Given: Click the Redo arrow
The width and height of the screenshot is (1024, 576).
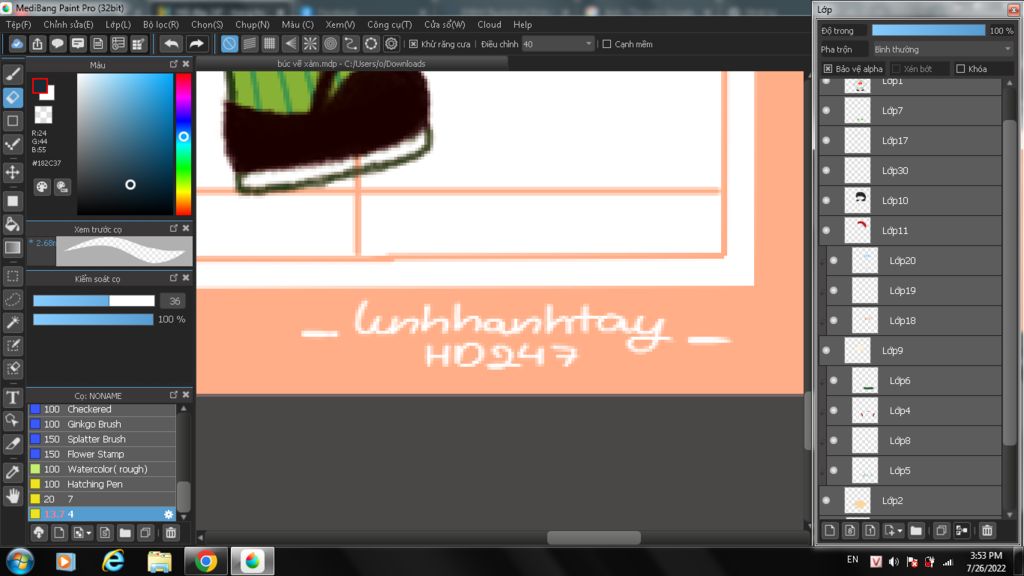Looking at the screenshot, I should (197, 44).
